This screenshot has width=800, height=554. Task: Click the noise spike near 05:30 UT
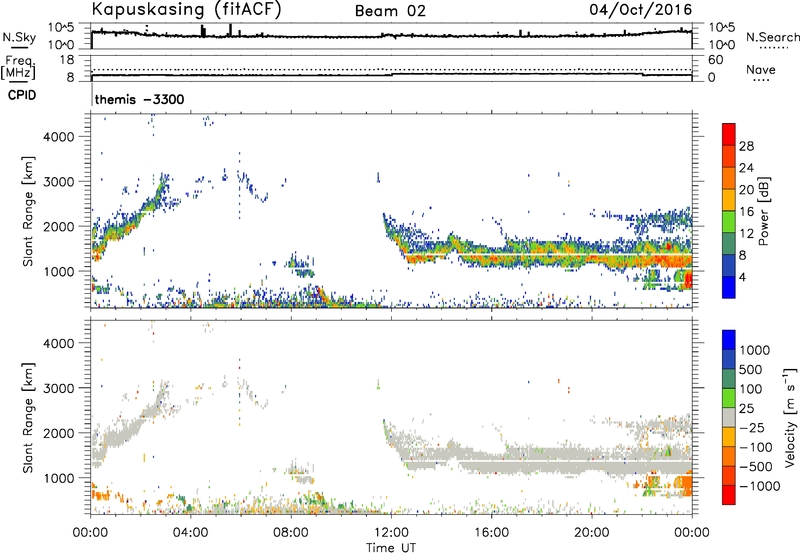point(230,30)
